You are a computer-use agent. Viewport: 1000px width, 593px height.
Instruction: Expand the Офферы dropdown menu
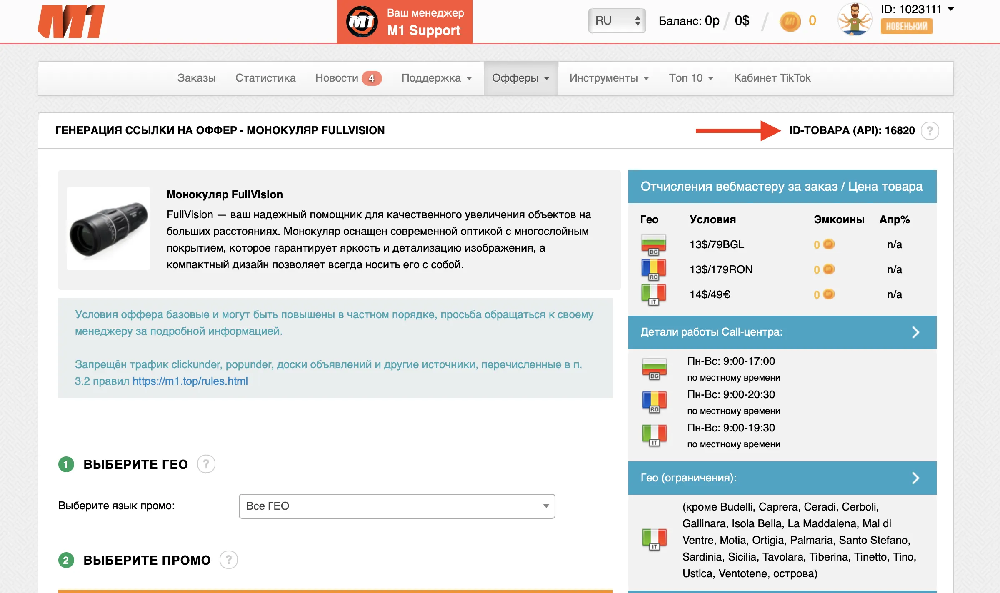point(520,78)
